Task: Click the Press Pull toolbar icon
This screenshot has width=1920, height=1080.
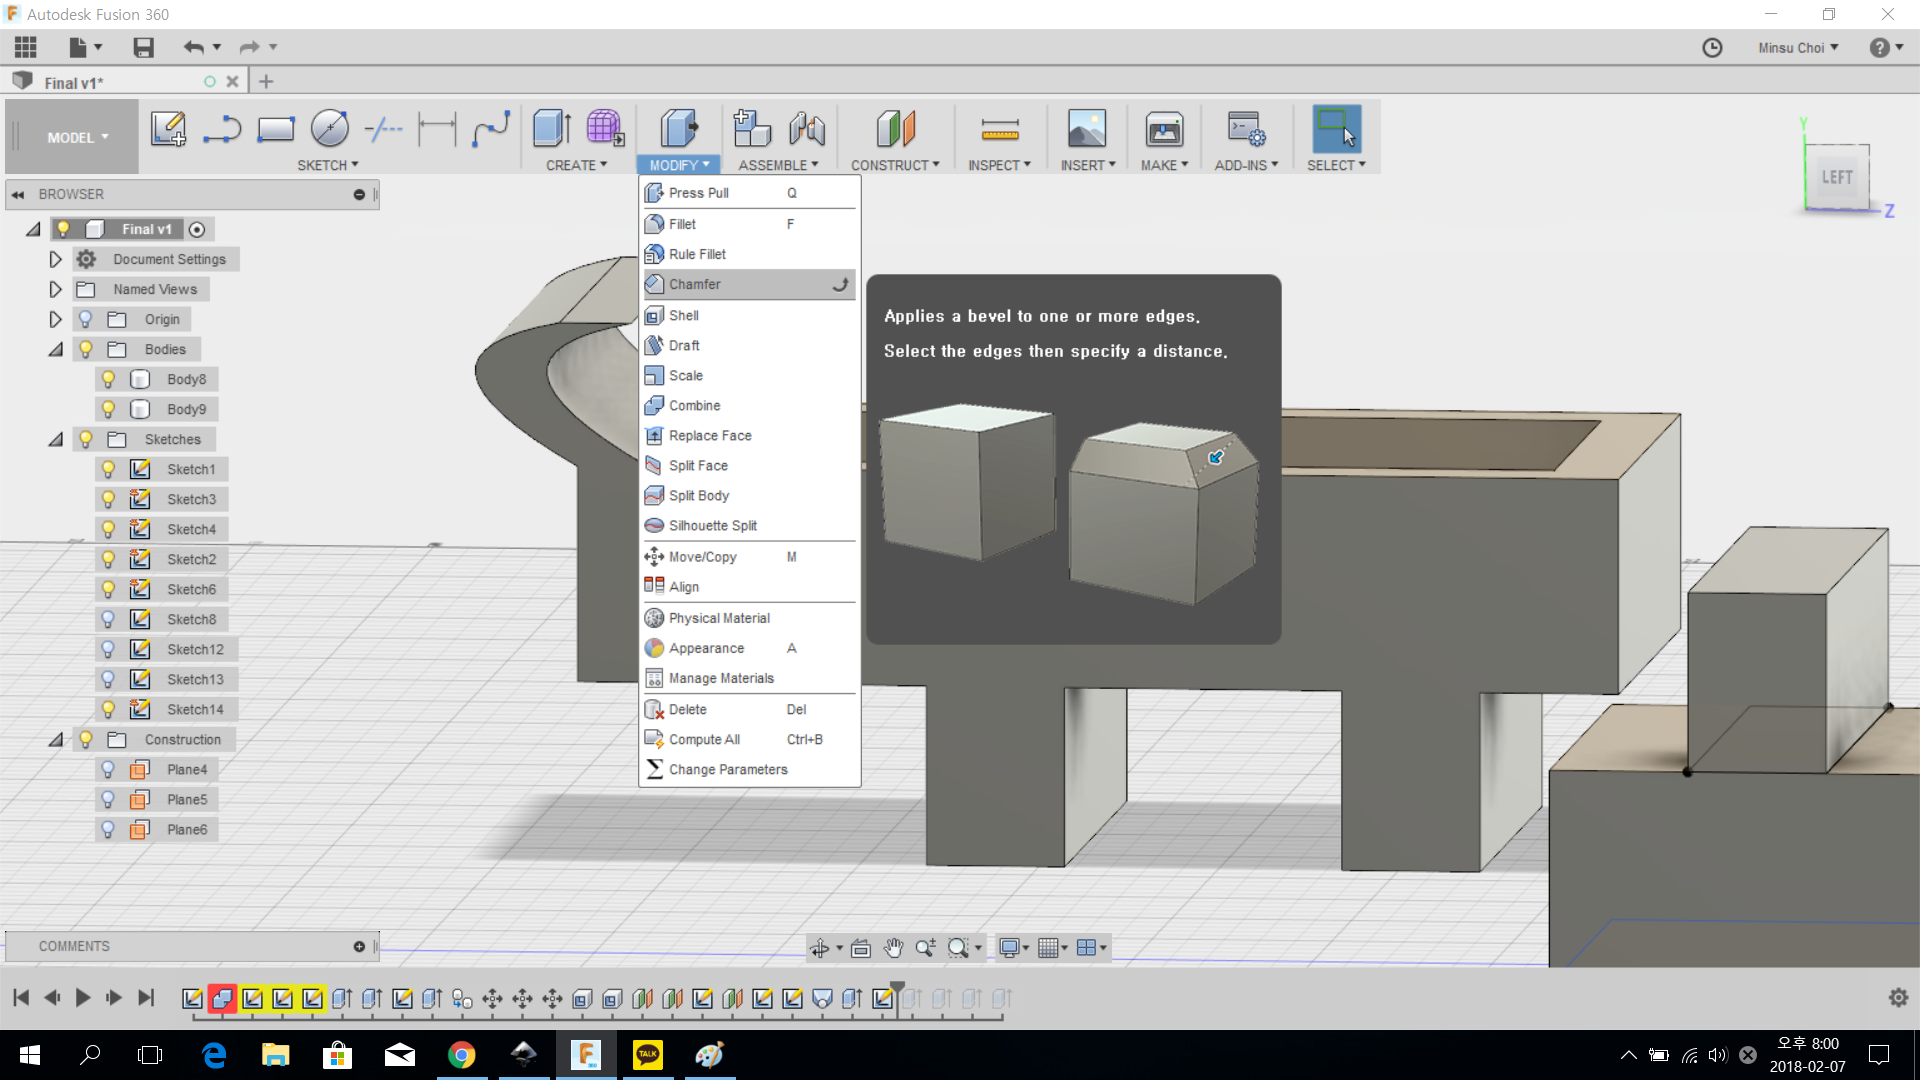Action: [679, 129]
